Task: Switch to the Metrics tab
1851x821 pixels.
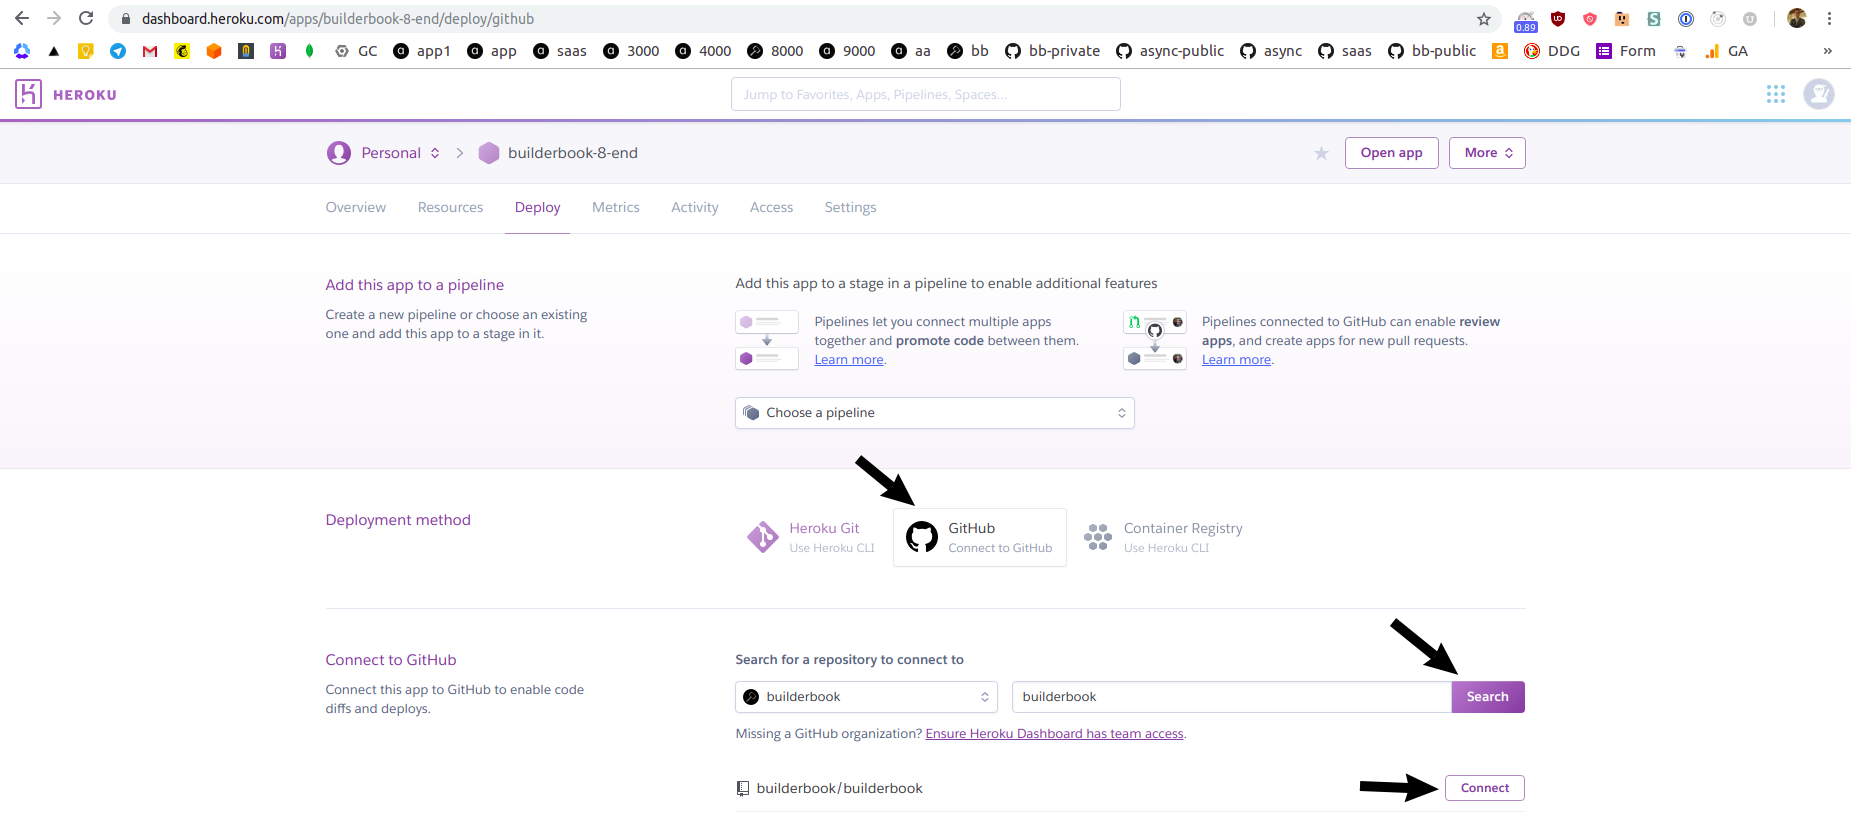Action: [x=615, y=207]
